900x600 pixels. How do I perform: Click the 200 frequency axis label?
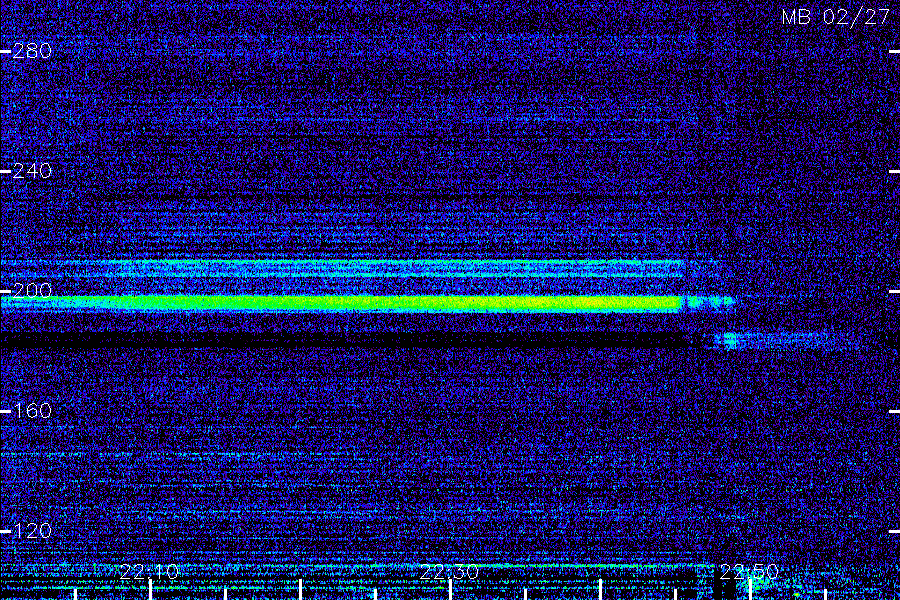point(32,290)
